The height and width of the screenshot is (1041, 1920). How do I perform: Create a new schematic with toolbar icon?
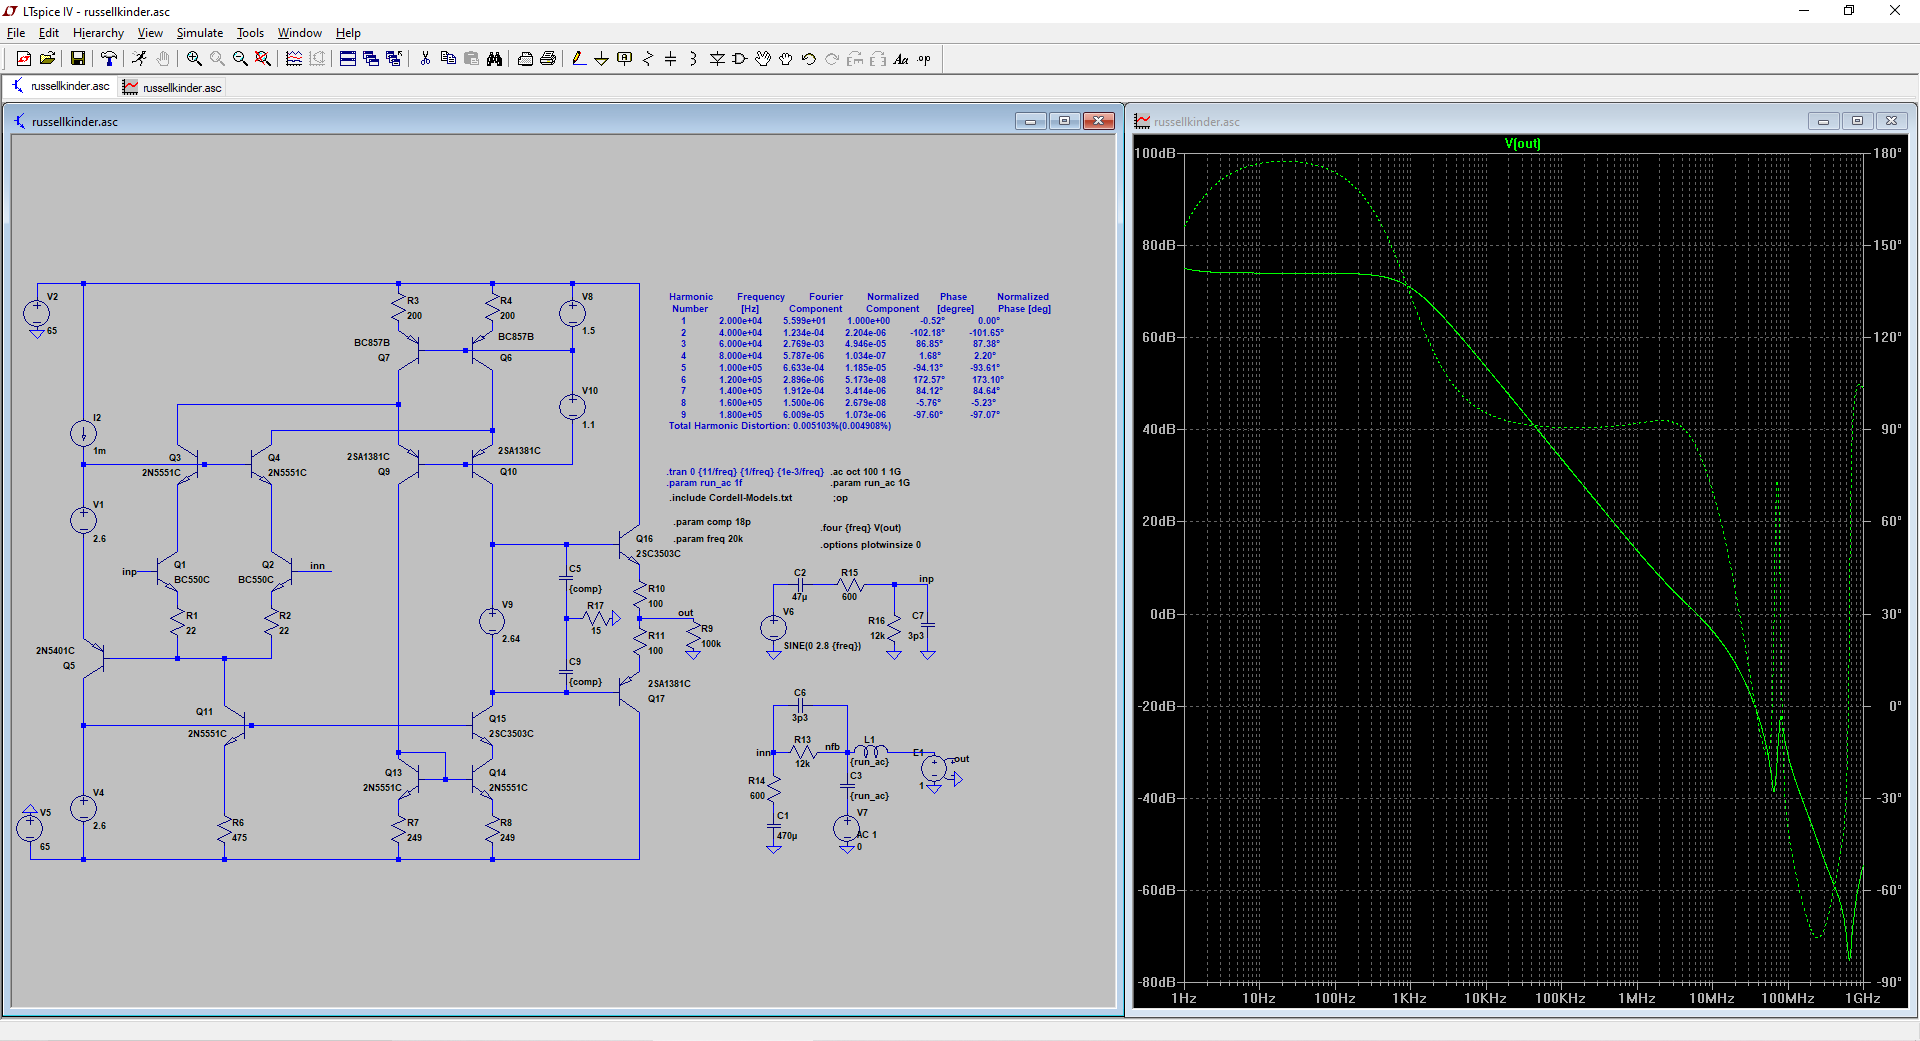24,59
